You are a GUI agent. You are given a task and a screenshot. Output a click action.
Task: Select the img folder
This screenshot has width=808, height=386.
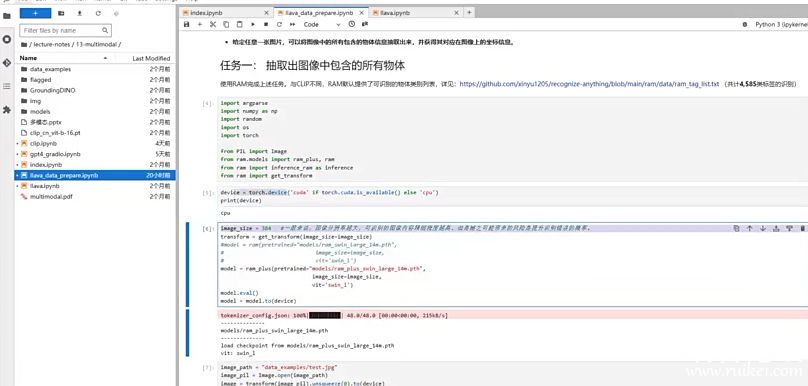click(x=95, y=101)
